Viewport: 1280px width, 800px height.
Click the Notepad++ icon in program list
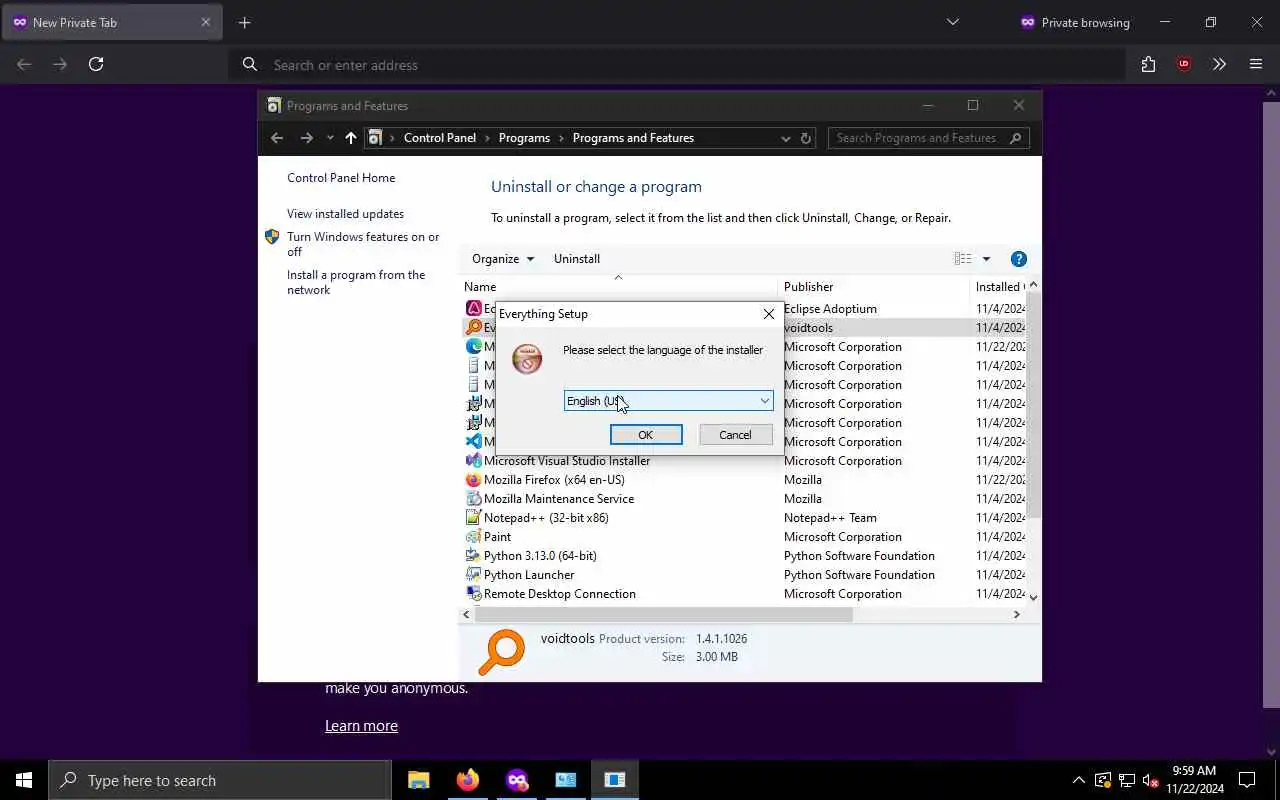tap(474, 518)
